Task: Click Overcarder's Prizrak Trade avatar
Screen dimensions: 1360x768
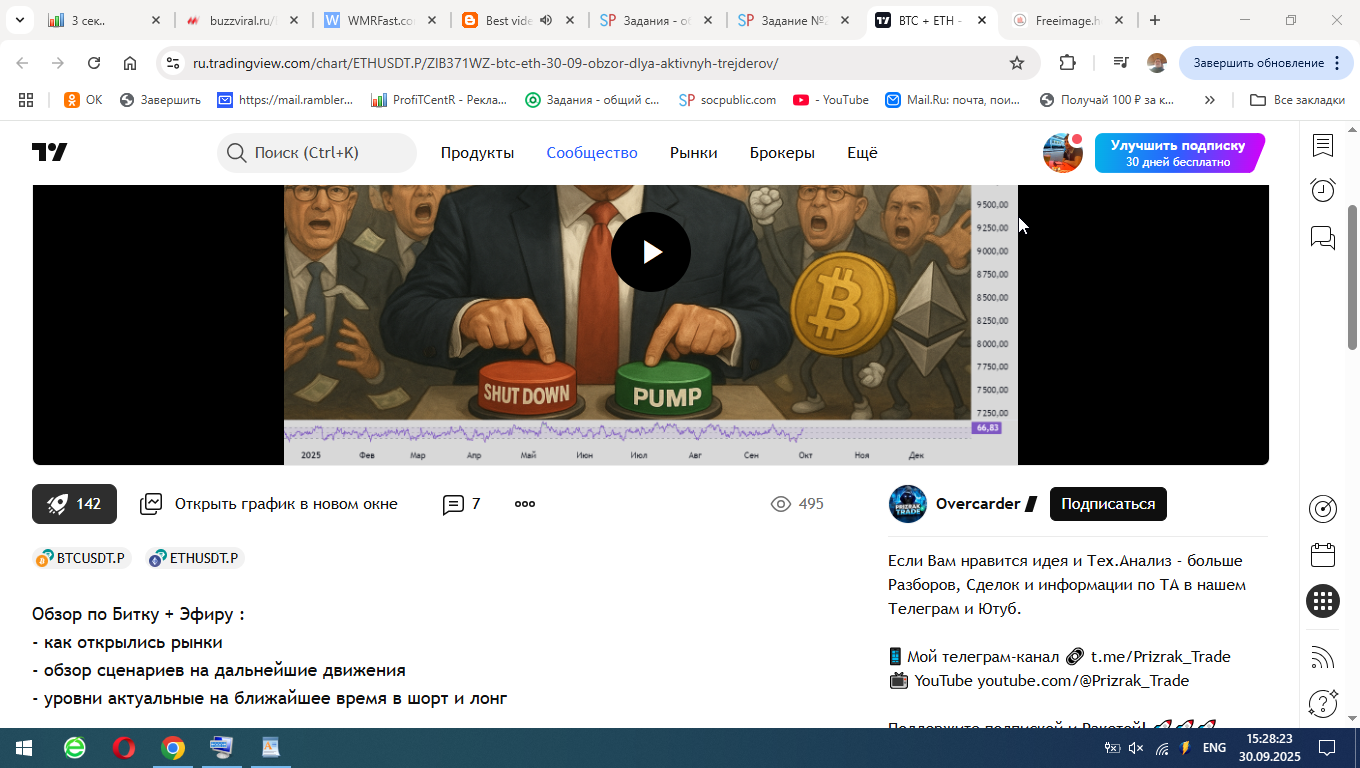Action: pos(908,504)
